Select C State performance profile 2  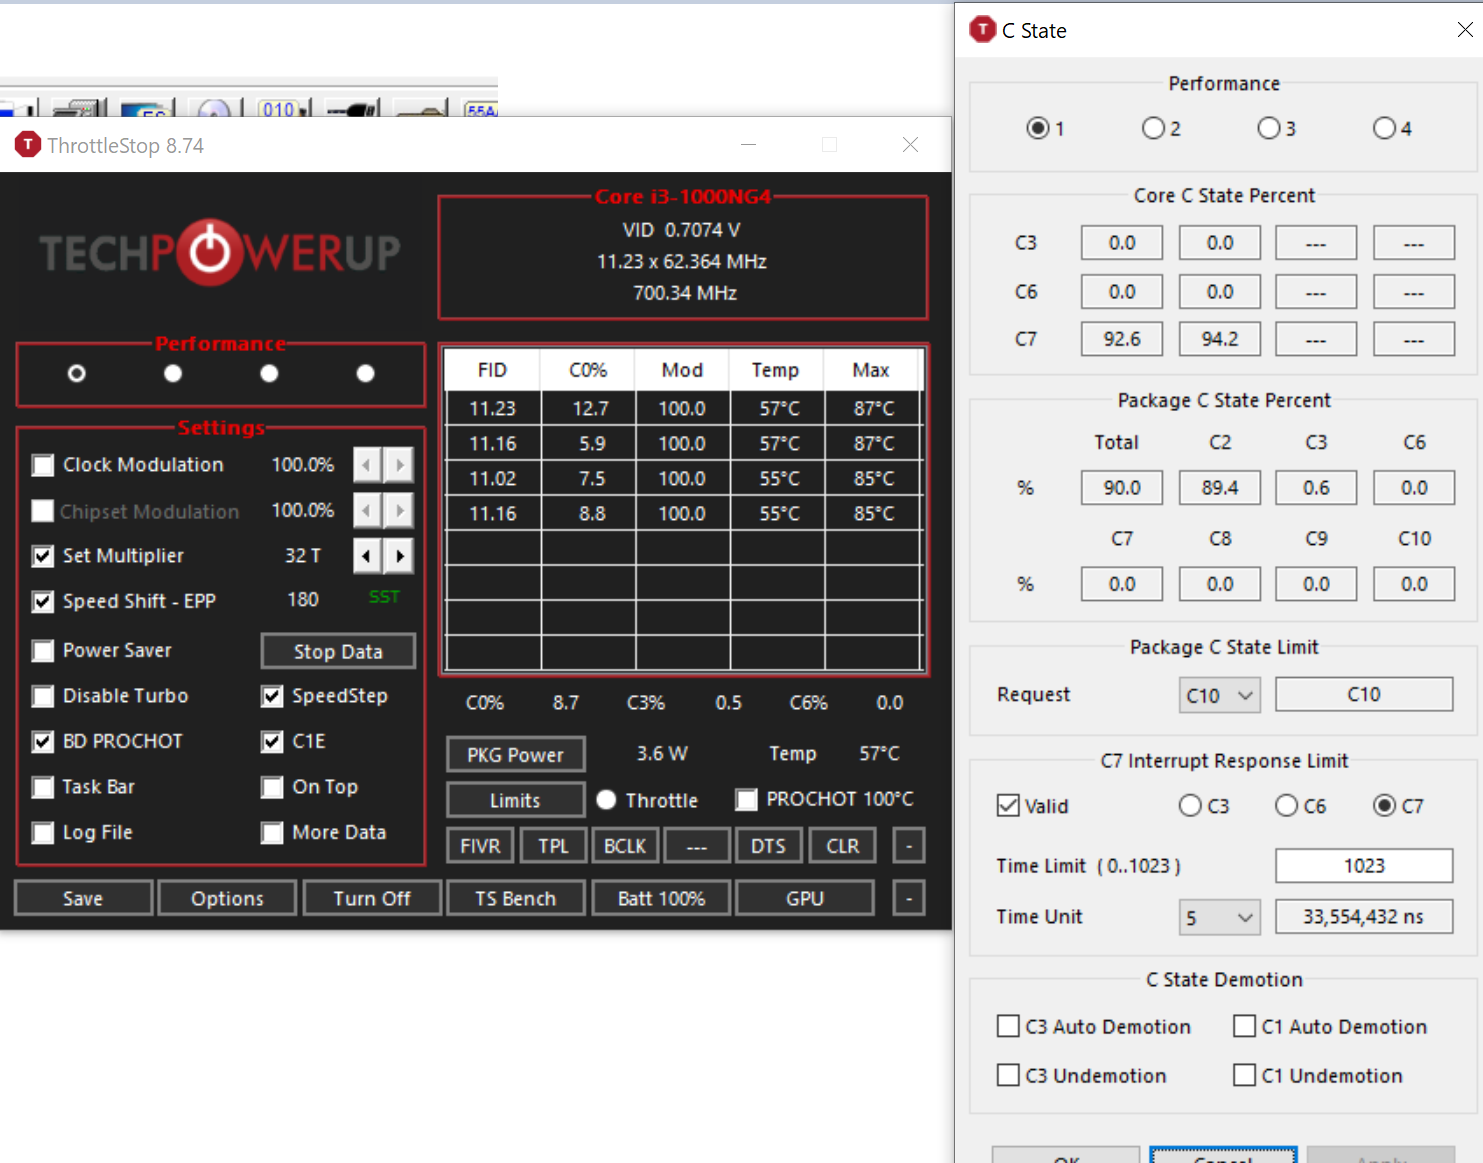click(x=1153, y=128)
